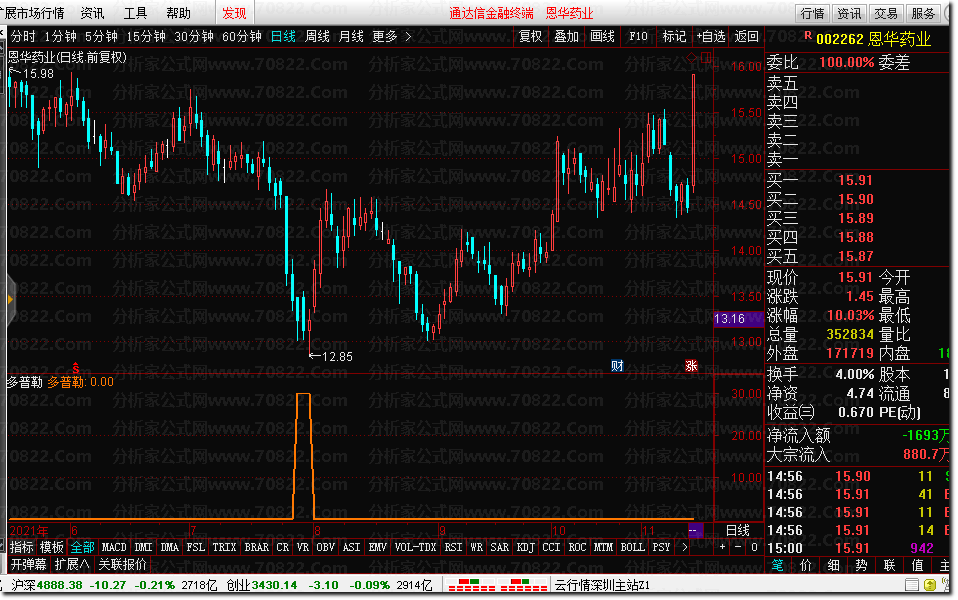
Task: Zoom in the chart with the + button
Action: [x=722, y=547]
